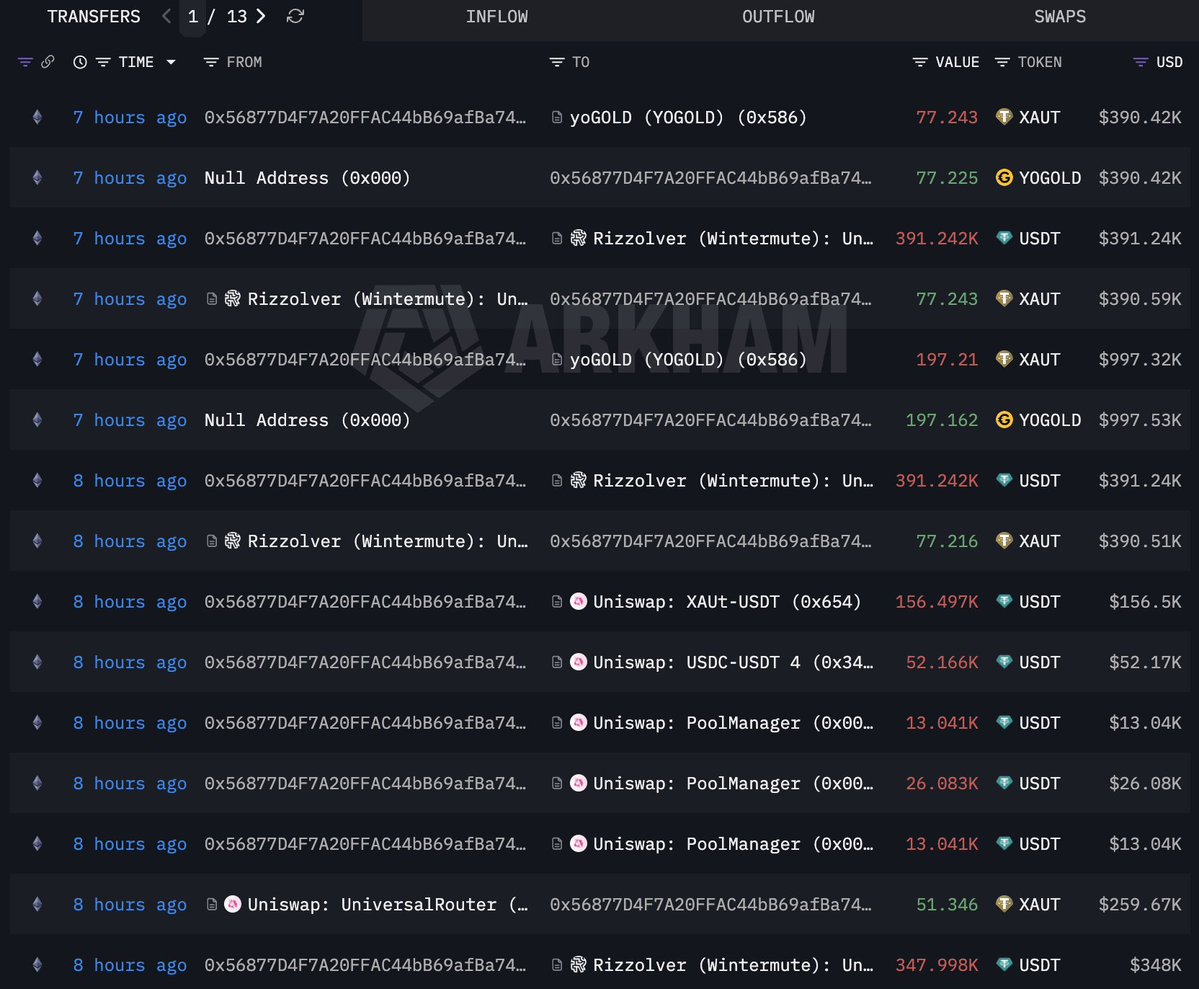1199x989 pixels.
Task: Switch to the OUTFLOW tab
Action: point(778,16)
